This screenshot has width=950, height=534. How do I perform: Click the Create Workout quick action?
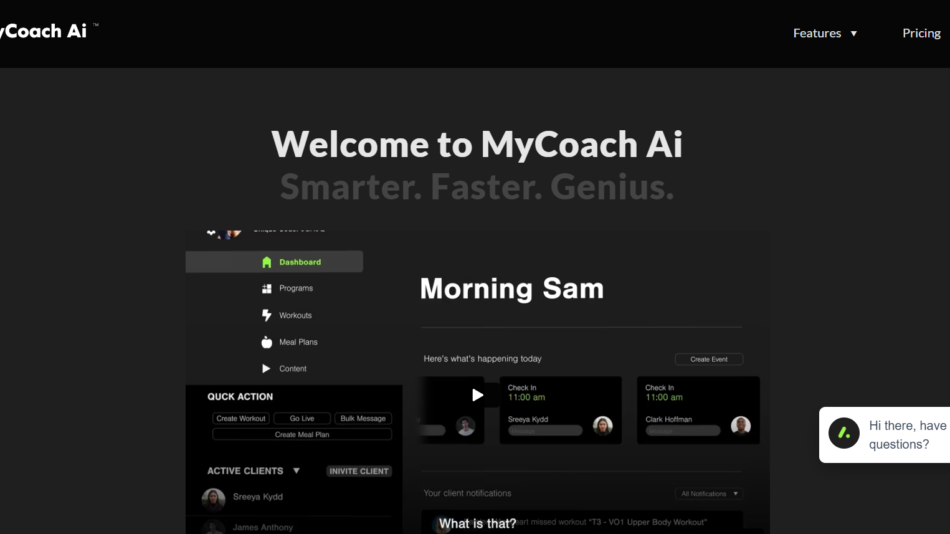(x=241, y=418)
